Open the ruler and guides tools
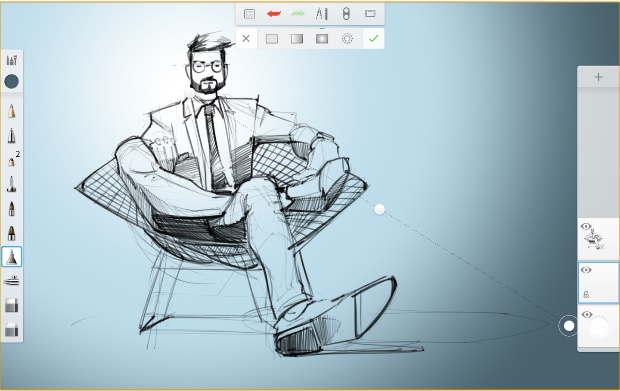620x391 pixels. coord(322,14)
